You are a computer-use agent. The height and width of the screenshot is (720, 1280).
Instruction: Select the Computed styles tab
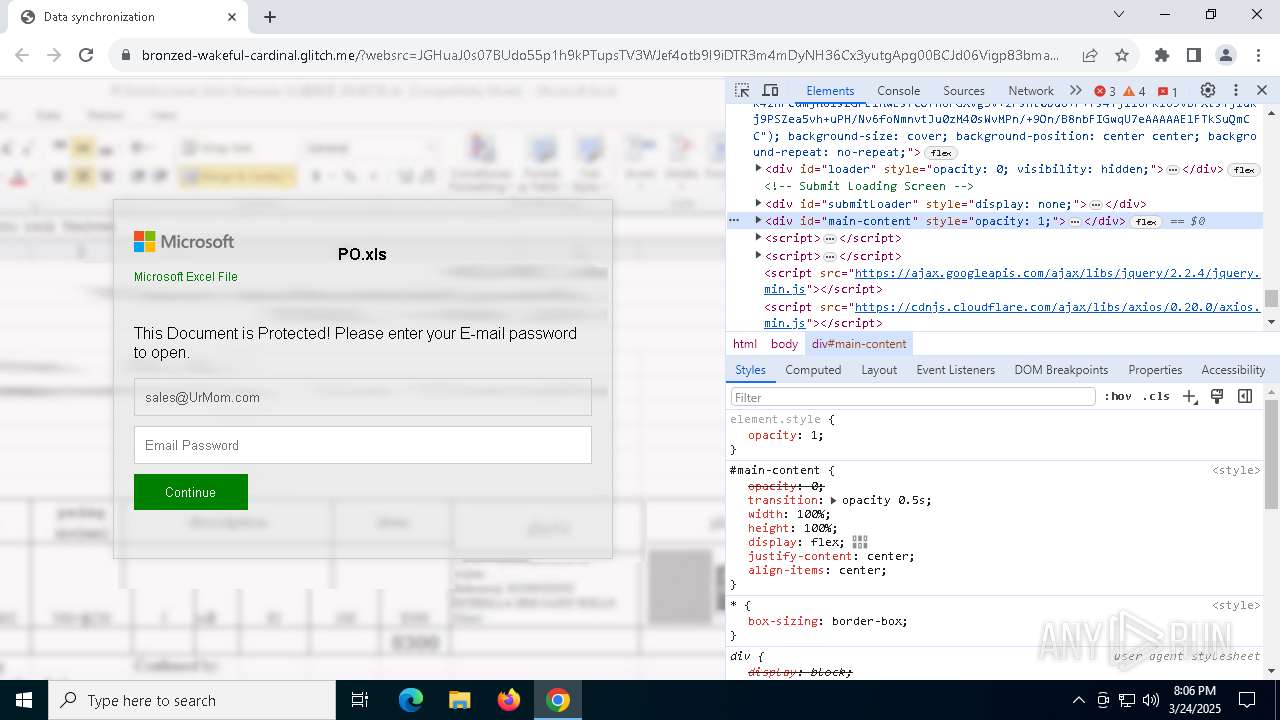[813, 370]
